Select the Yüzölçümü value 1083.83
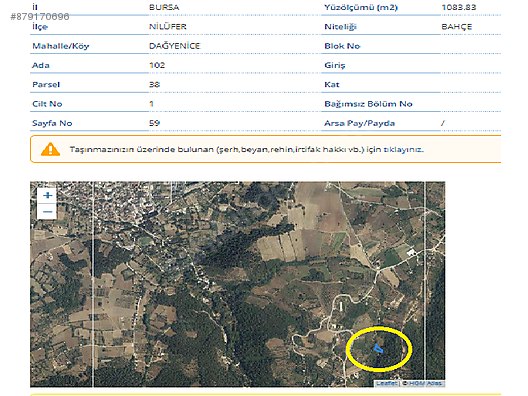The width and height of the screenshot is (528, 396). click(459, 7)
